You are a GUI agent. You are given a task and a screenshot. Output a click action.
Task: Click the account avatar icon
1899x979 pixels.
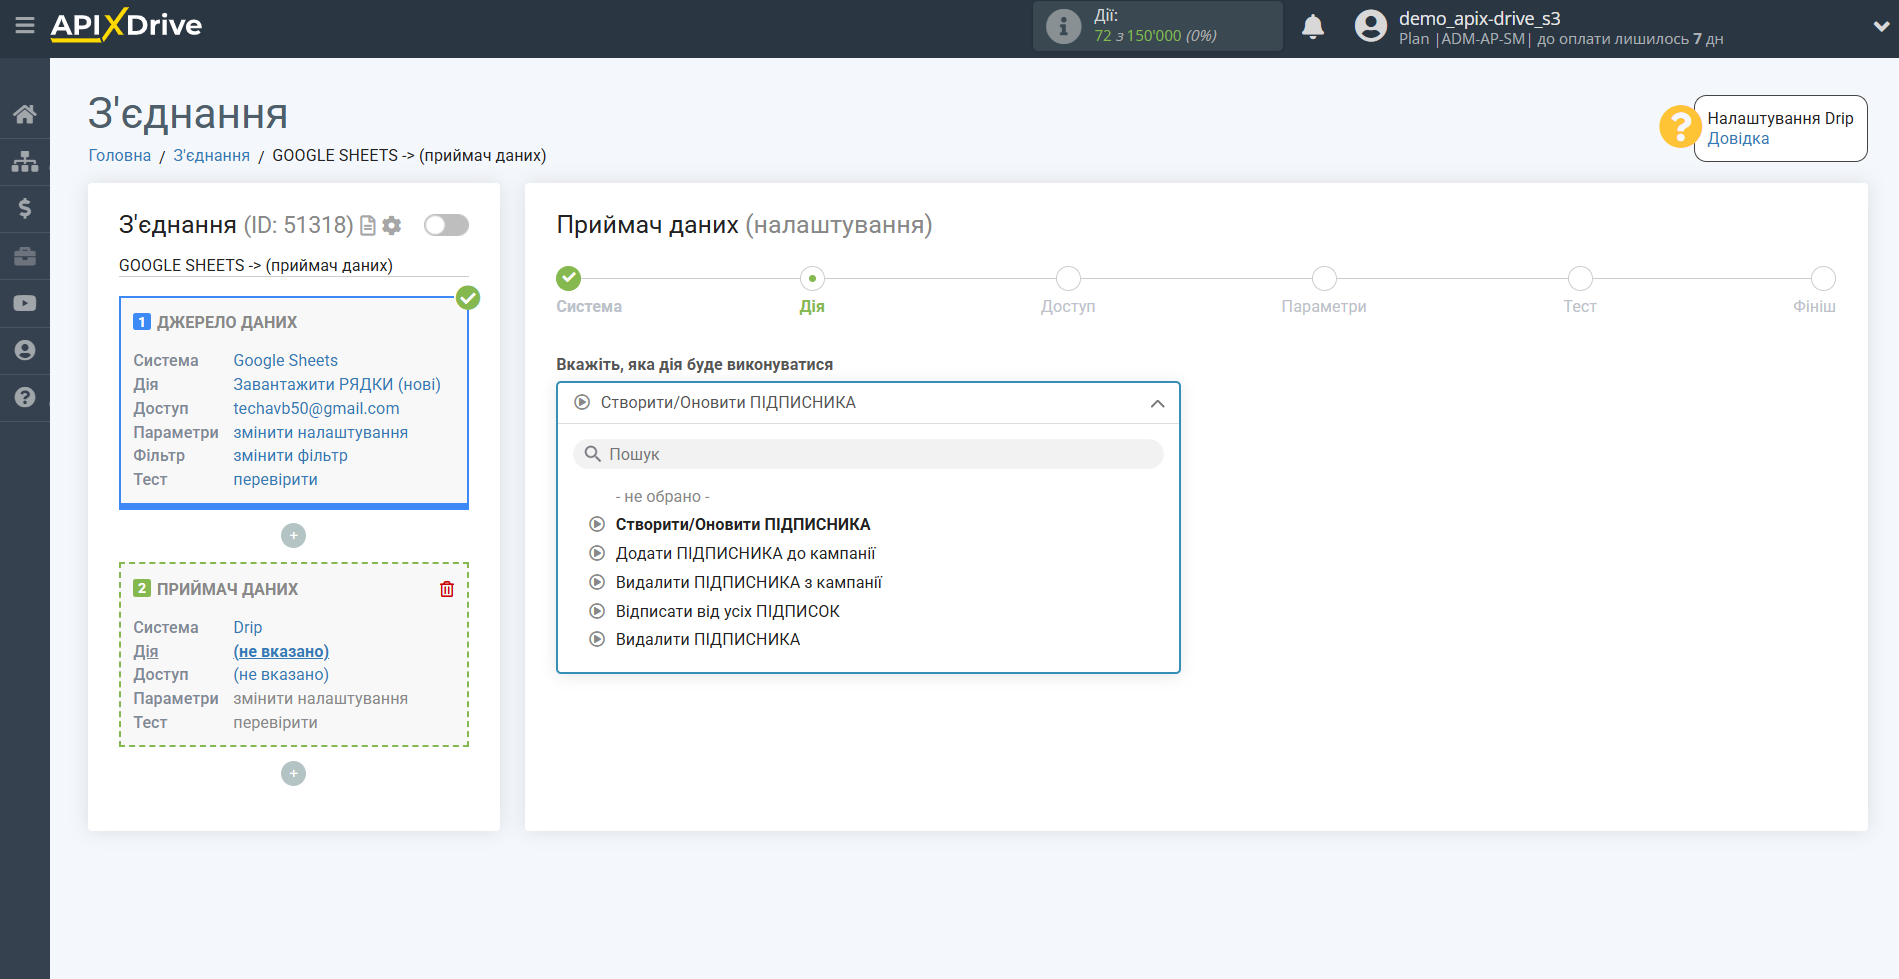(1371, 26)
